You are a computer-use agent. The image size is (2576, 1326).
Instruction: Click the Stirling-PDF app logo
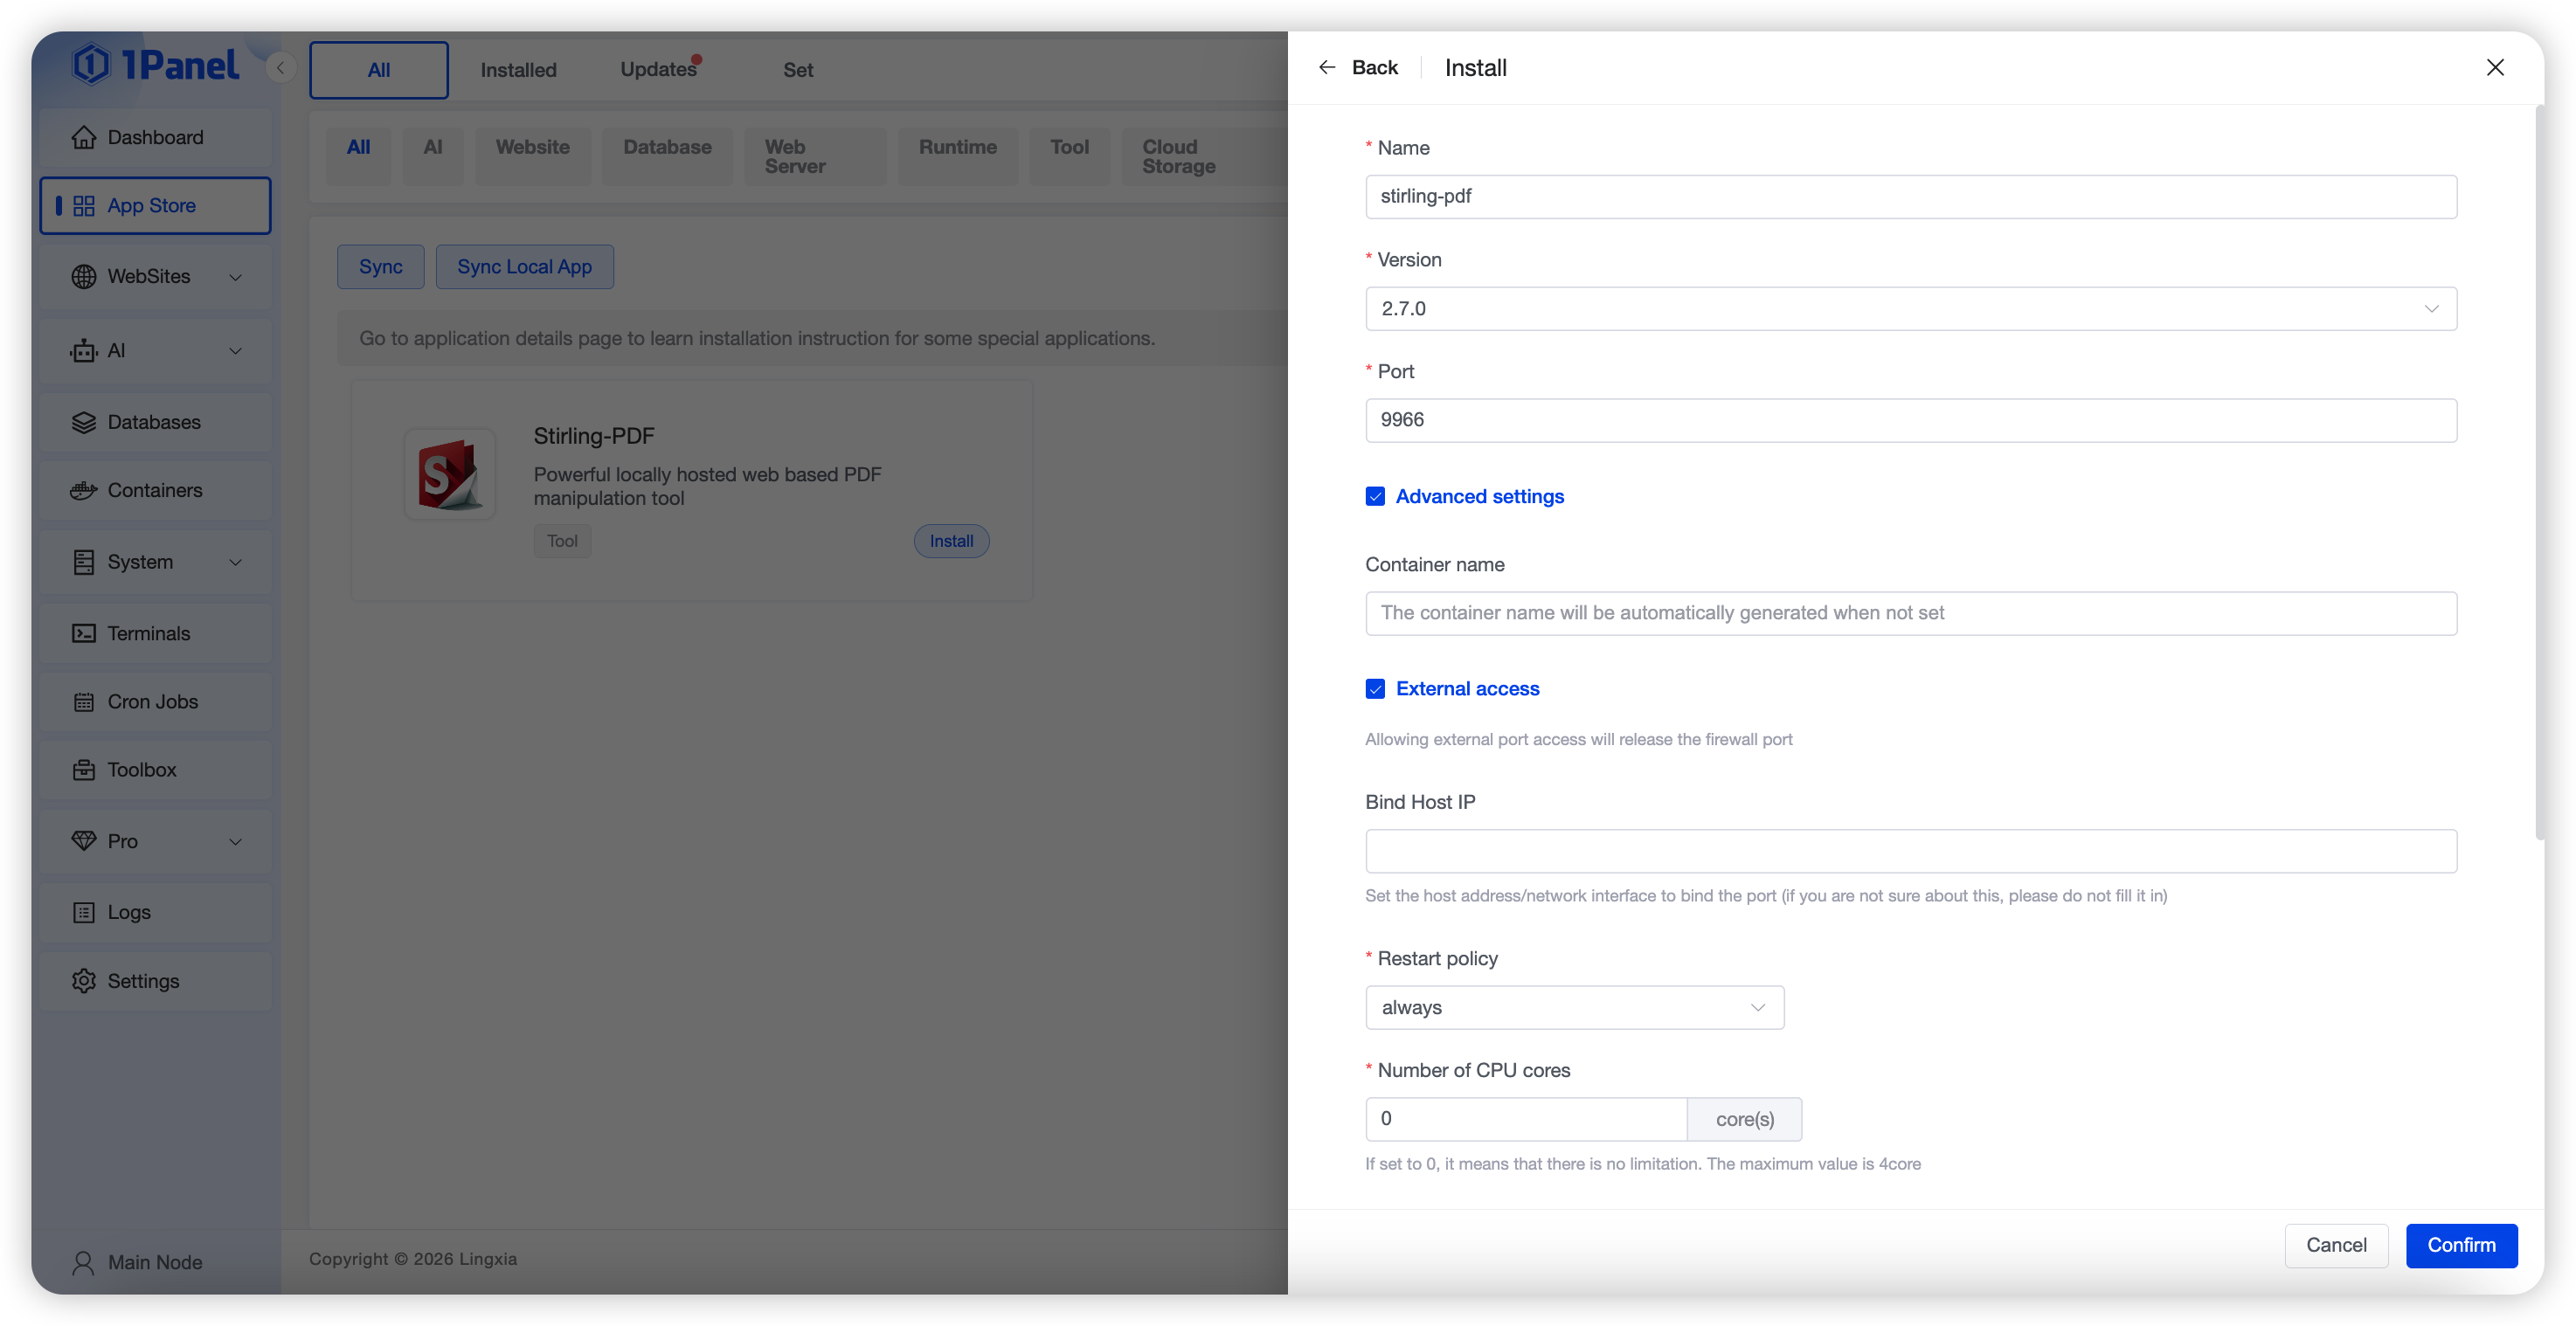point(449,475)
